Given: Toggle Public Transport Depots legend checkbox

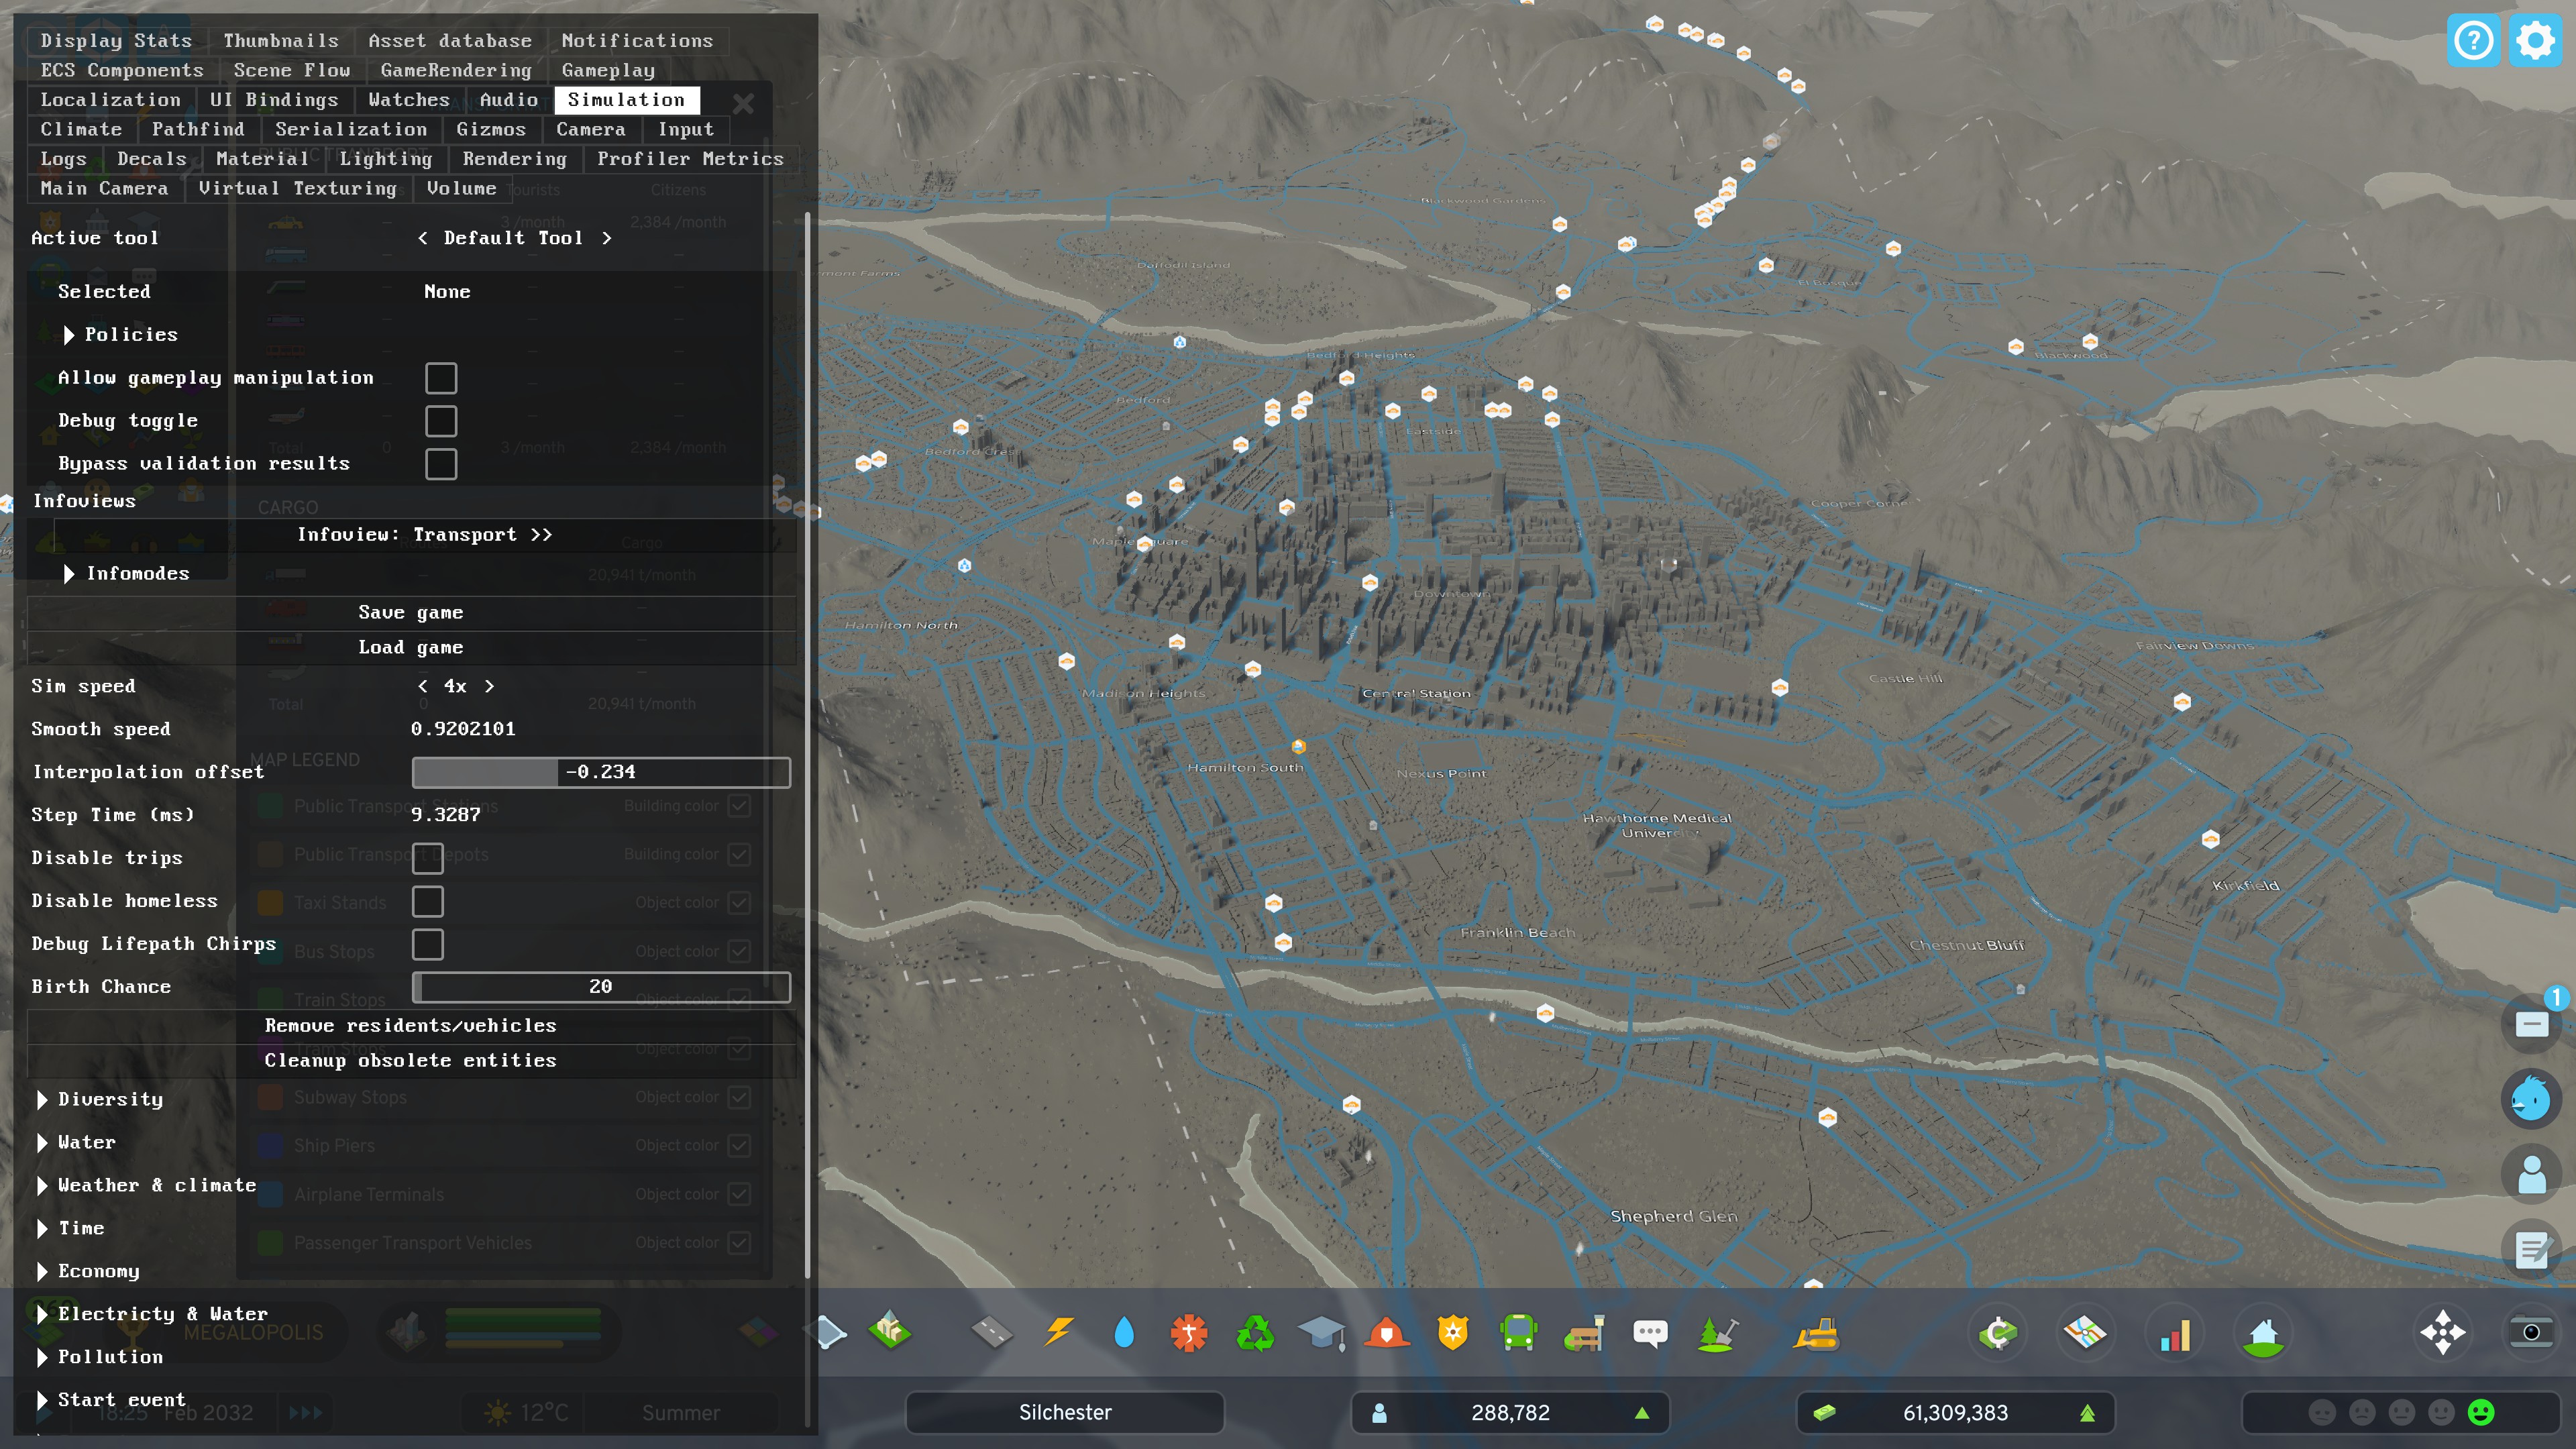Looking at the screenshot, I should point(738,854).
